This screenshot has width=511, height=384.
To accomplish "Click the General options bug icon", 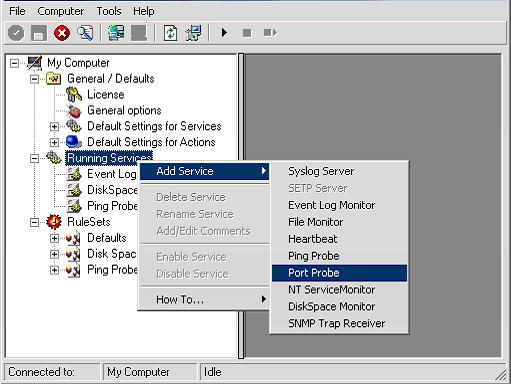I will coord(74,111).
